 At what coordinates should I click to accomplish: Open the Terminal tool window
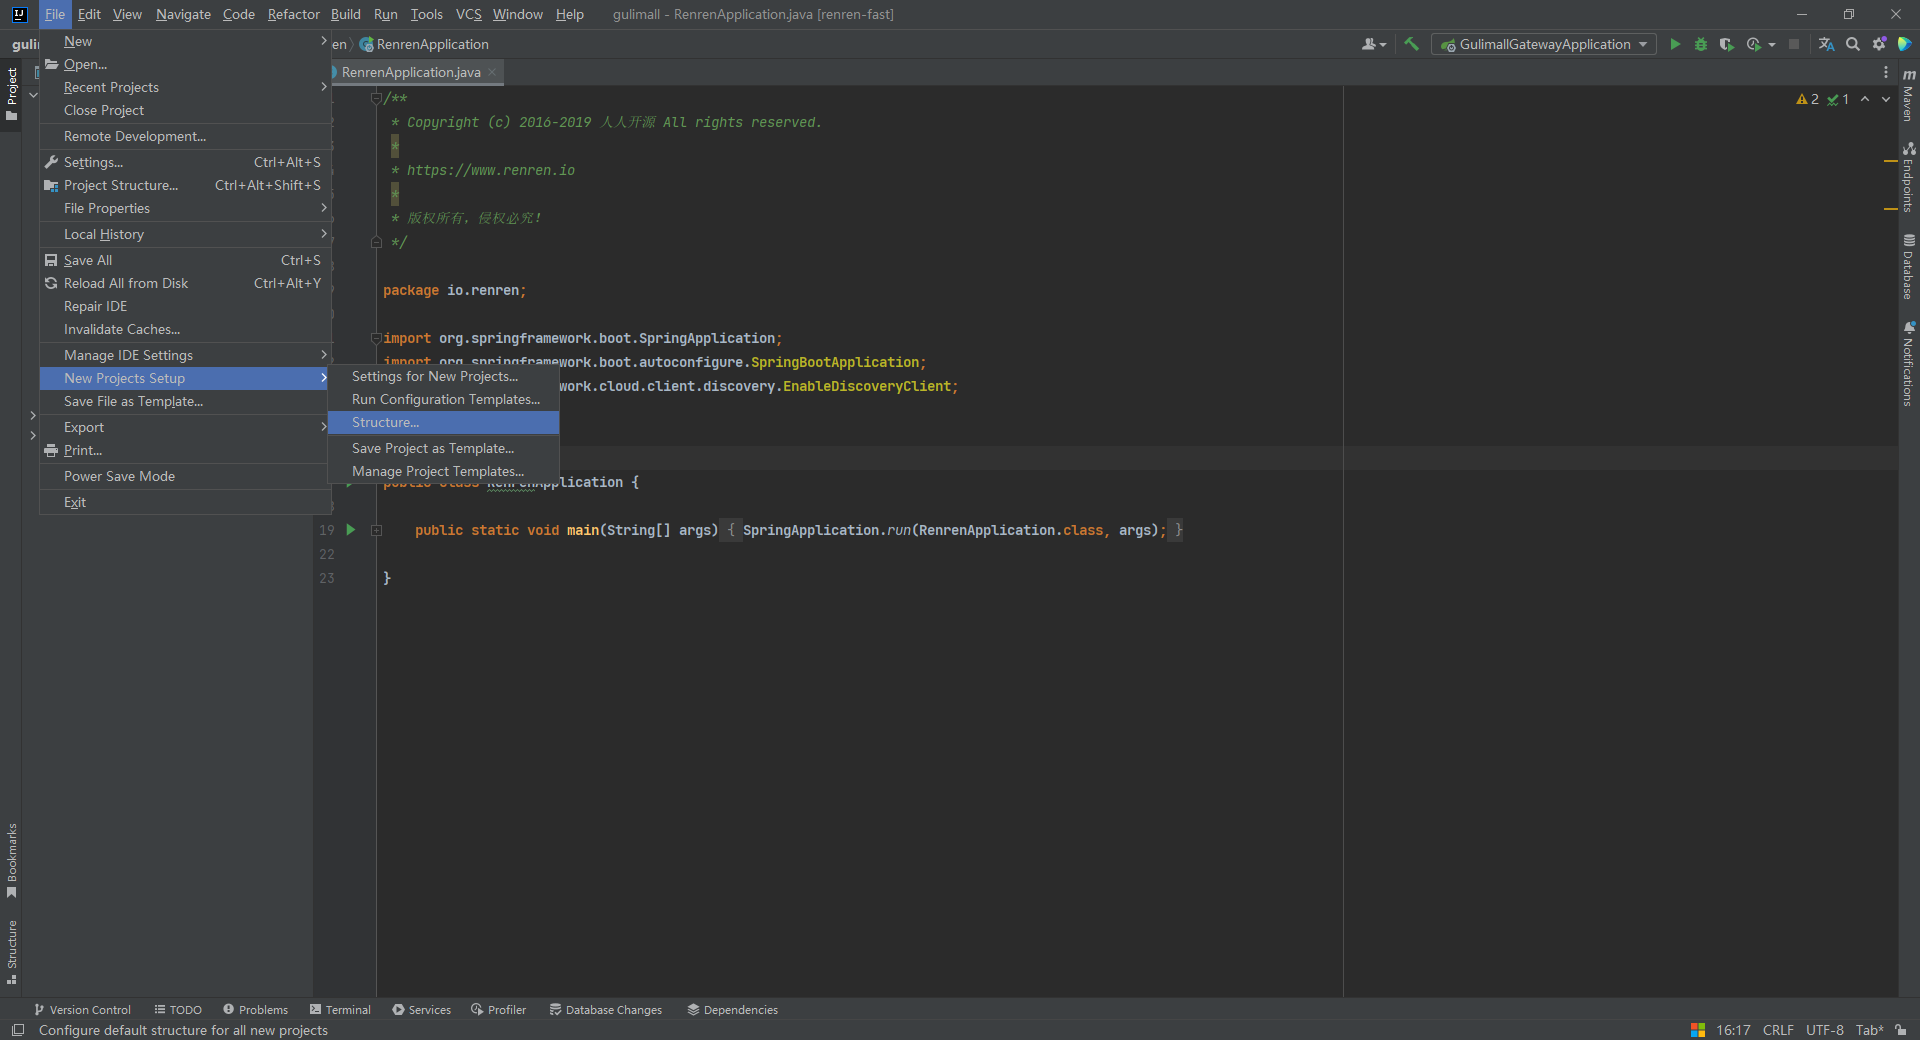coord(340,1010)
